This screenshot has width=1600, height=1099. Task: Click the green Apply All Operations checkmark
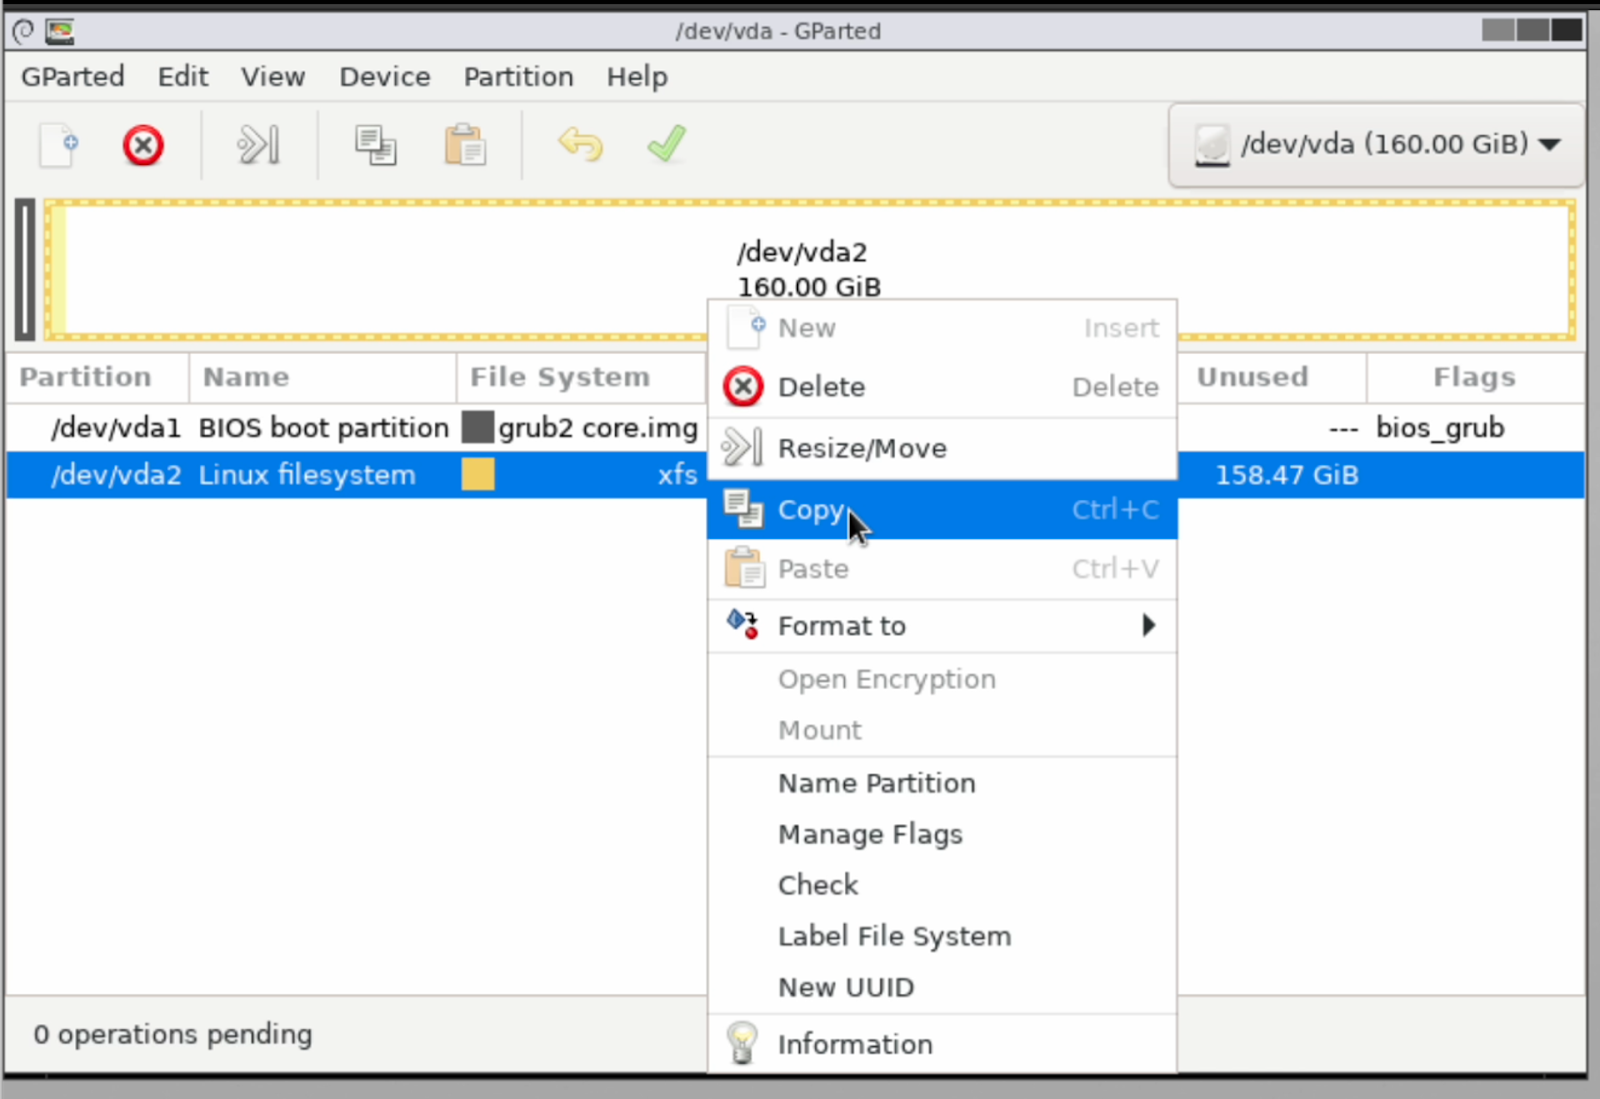pyautogui.click(x=666, y=144)
